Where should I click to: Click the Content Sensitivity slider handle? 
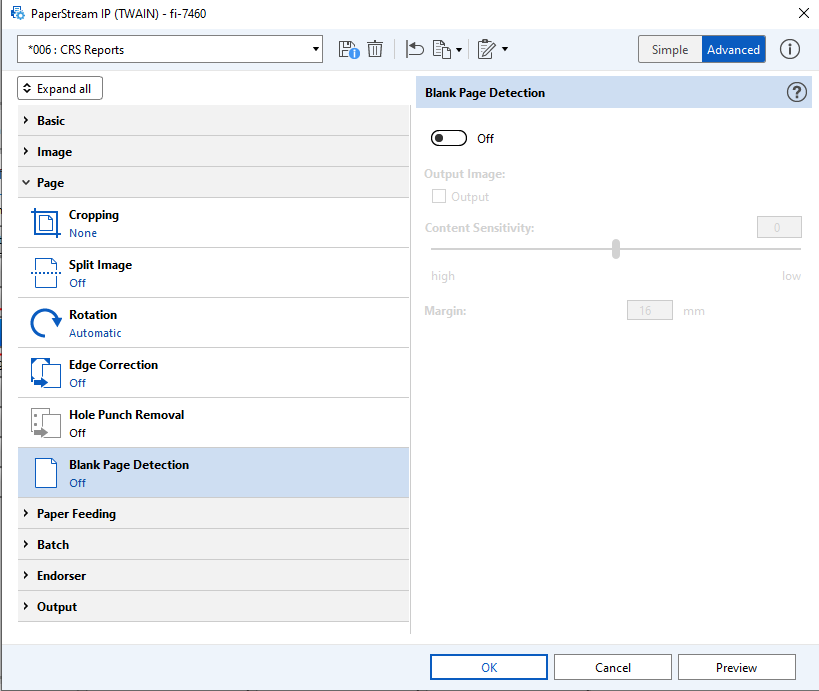[x=616, y=249]
